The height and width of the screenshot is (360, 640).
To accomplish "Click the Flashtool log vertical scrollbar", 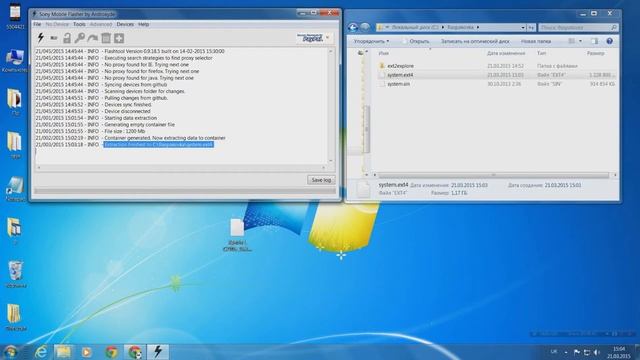I will (x=331, y=106).
